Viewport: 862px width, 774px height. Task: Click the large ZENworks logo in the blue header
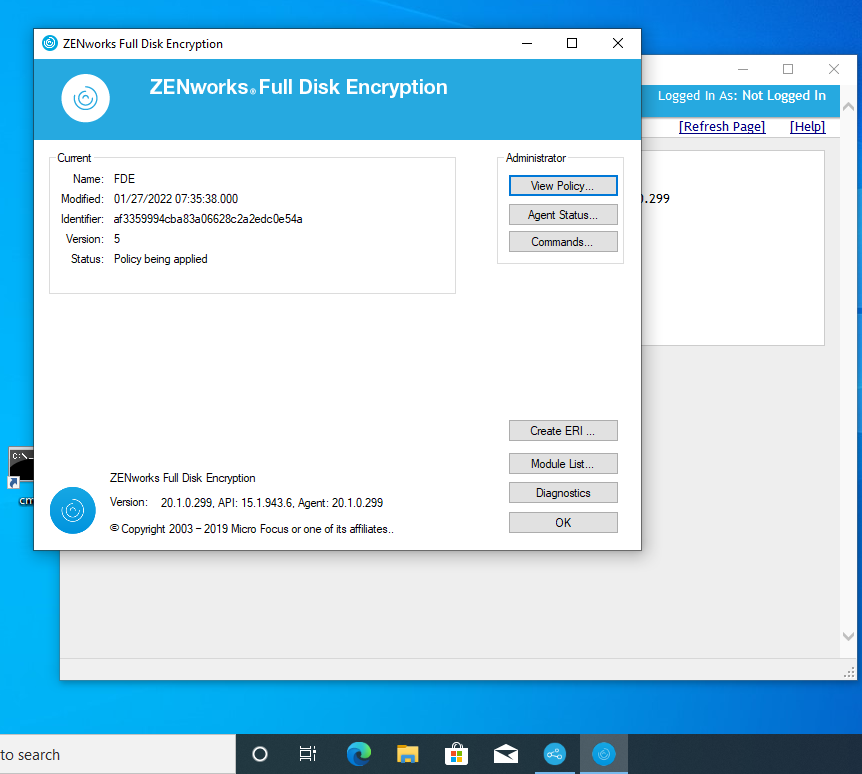85,97
